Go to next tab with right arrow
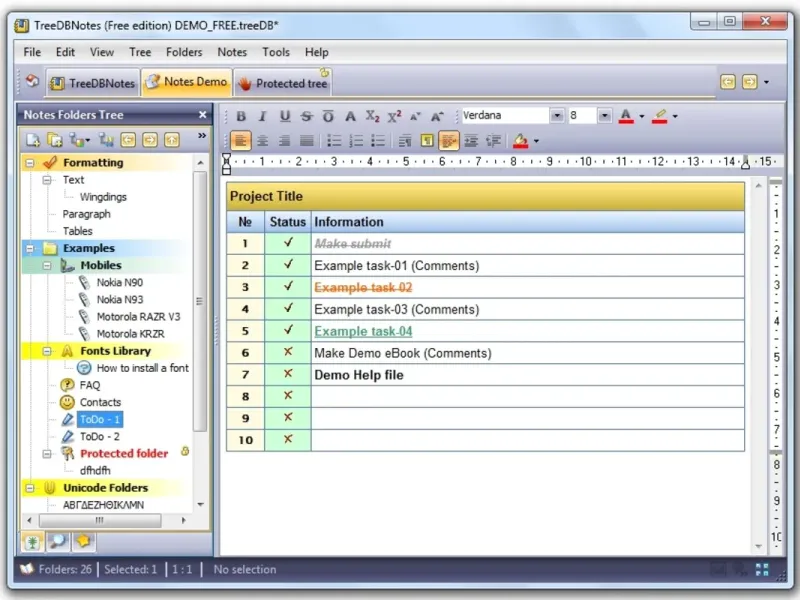Screen dimensions: 800x600 coord(749,82)
